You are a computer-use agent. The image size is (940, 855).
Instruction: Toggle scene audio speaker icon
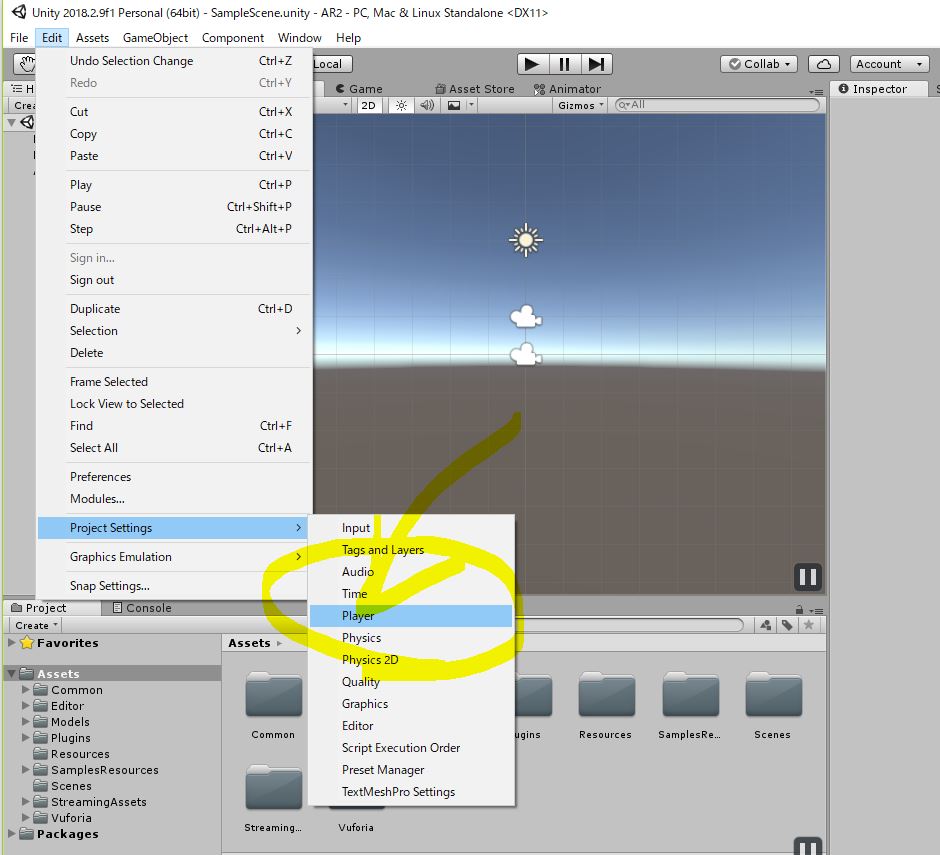pyautogui.click(x=427, y=106)
